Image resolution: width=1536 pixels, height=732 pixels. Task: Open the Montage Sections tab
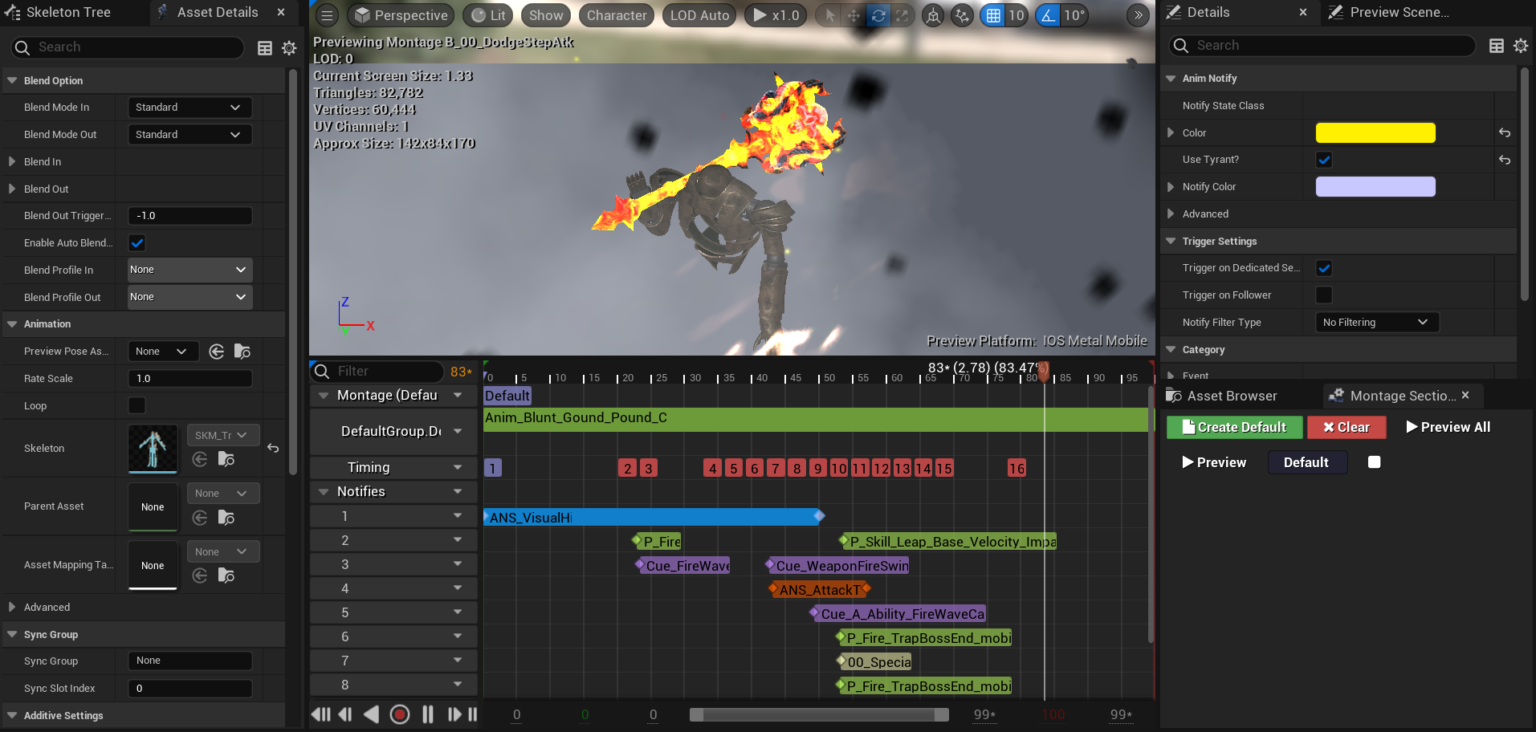[1400, 395]
